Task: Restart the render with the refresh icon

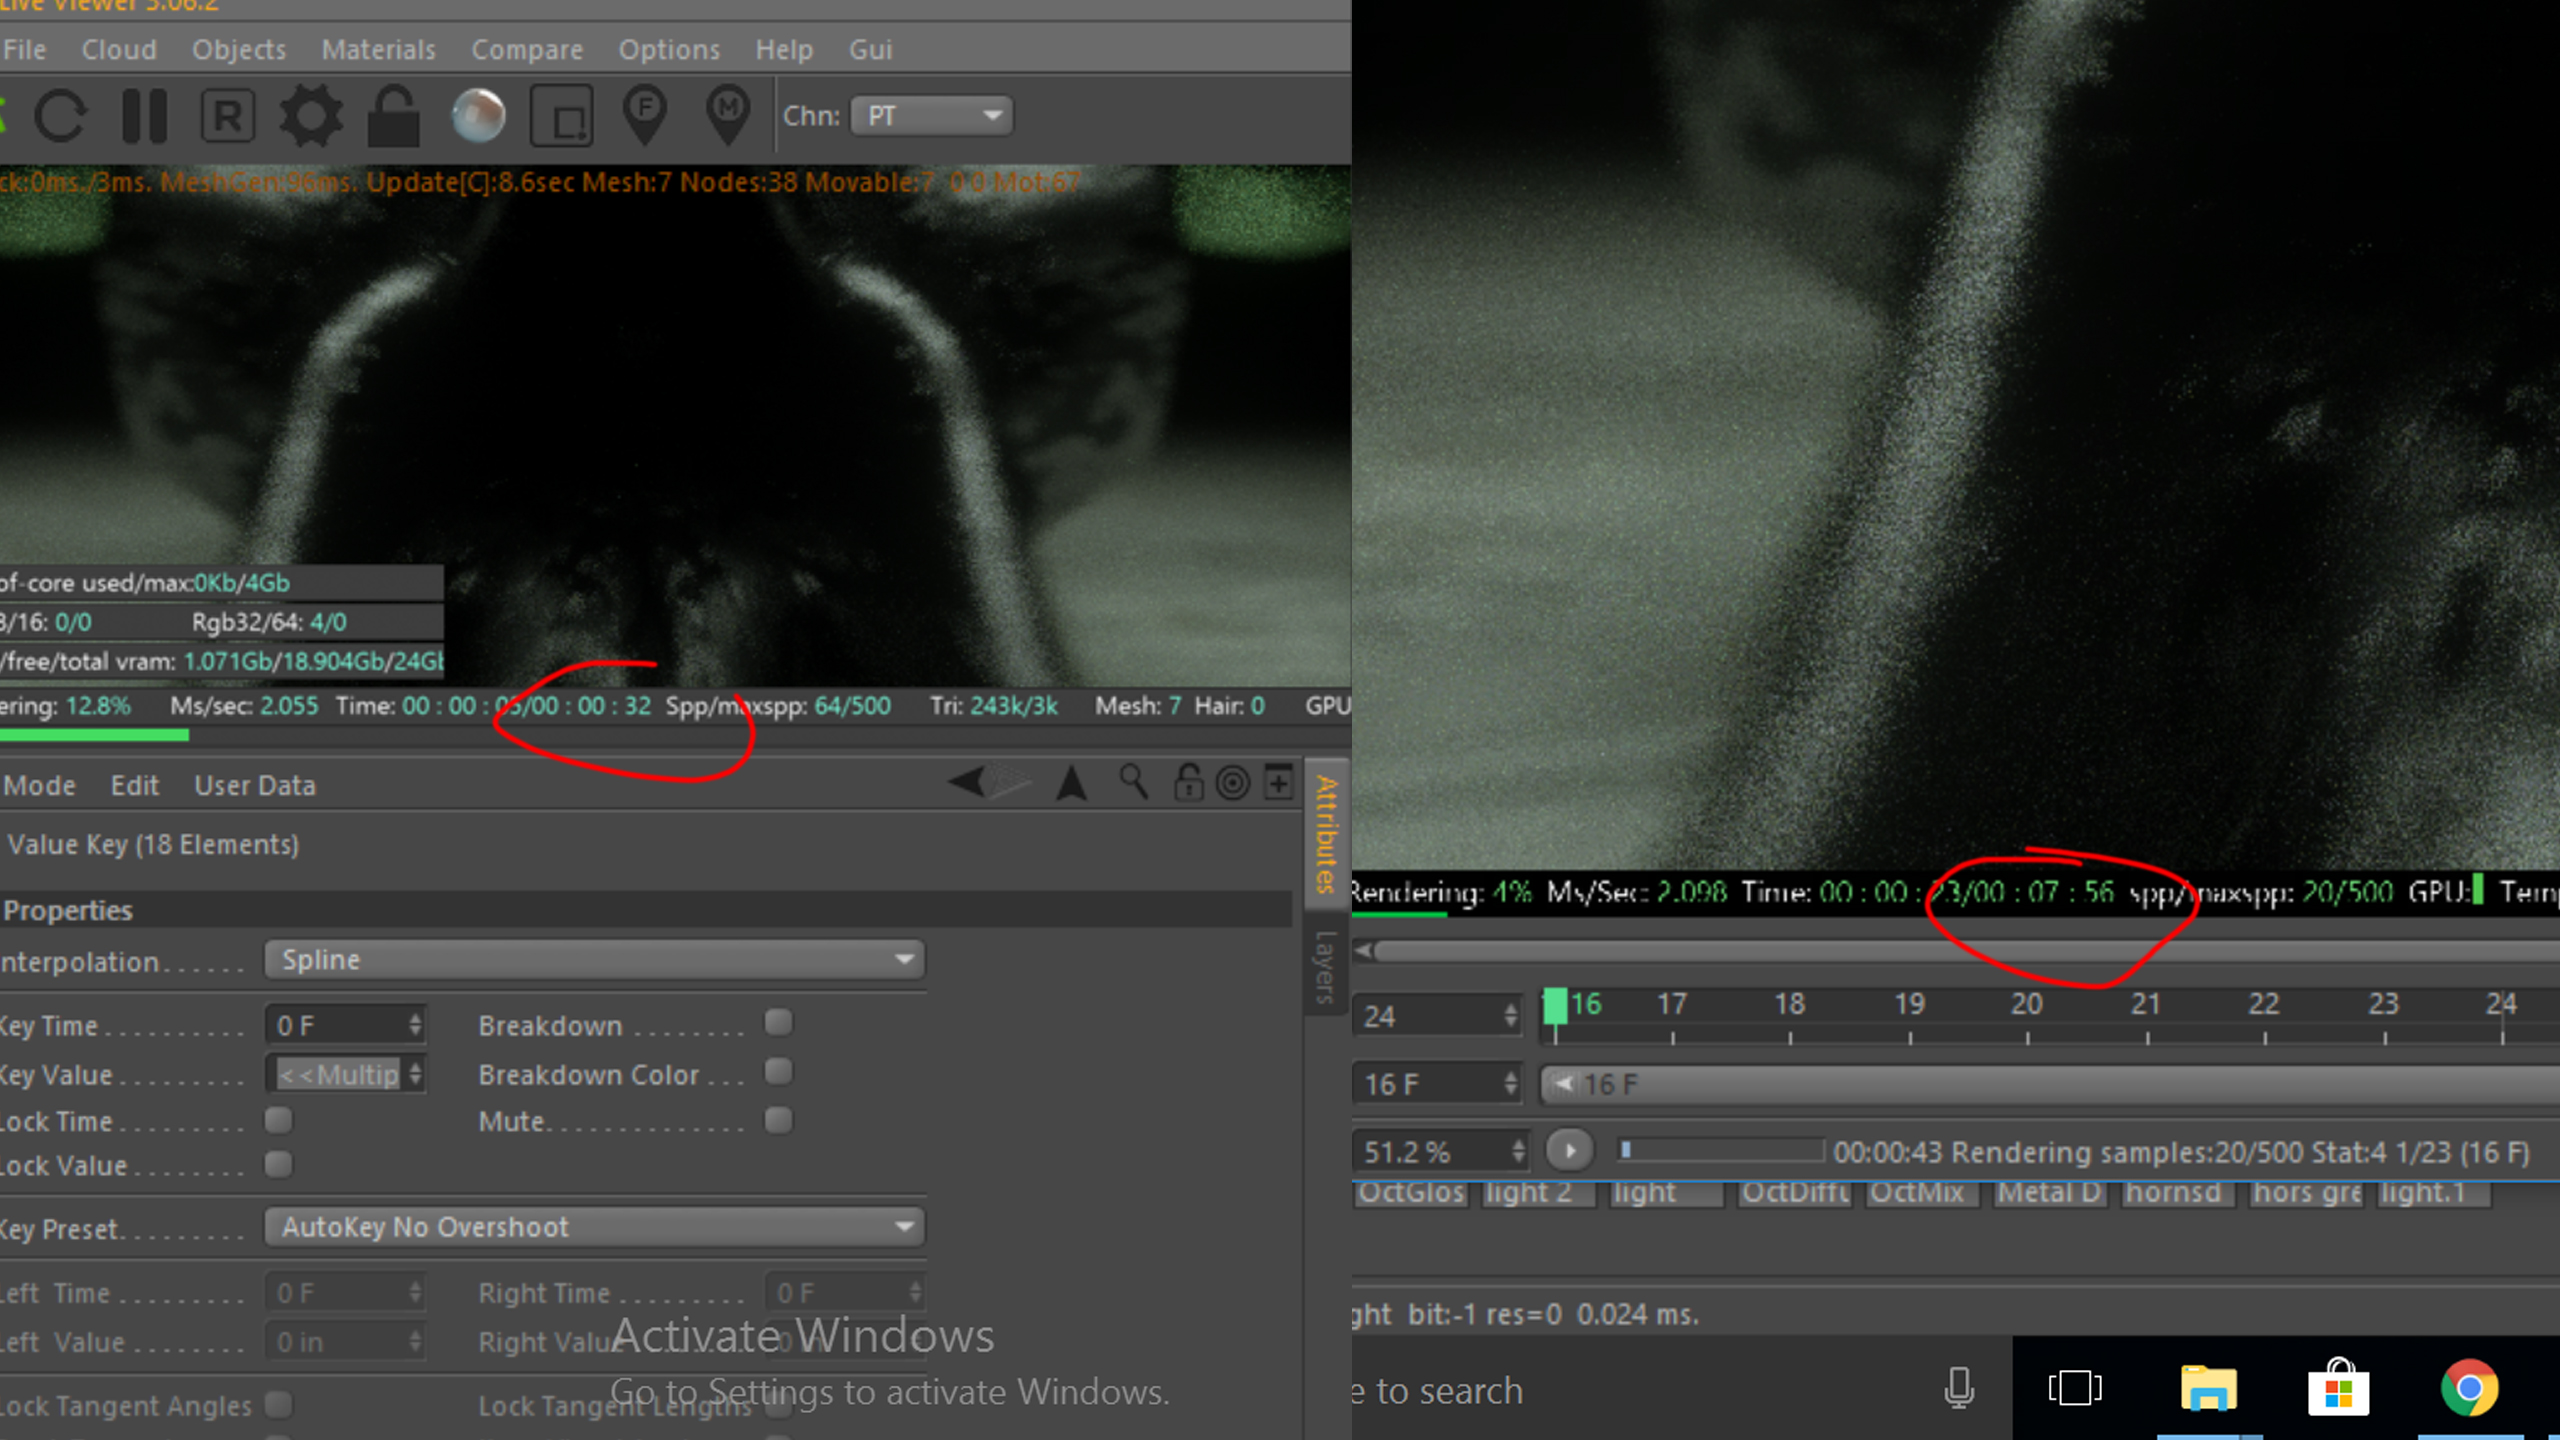Action: click(x=61, y=116)
